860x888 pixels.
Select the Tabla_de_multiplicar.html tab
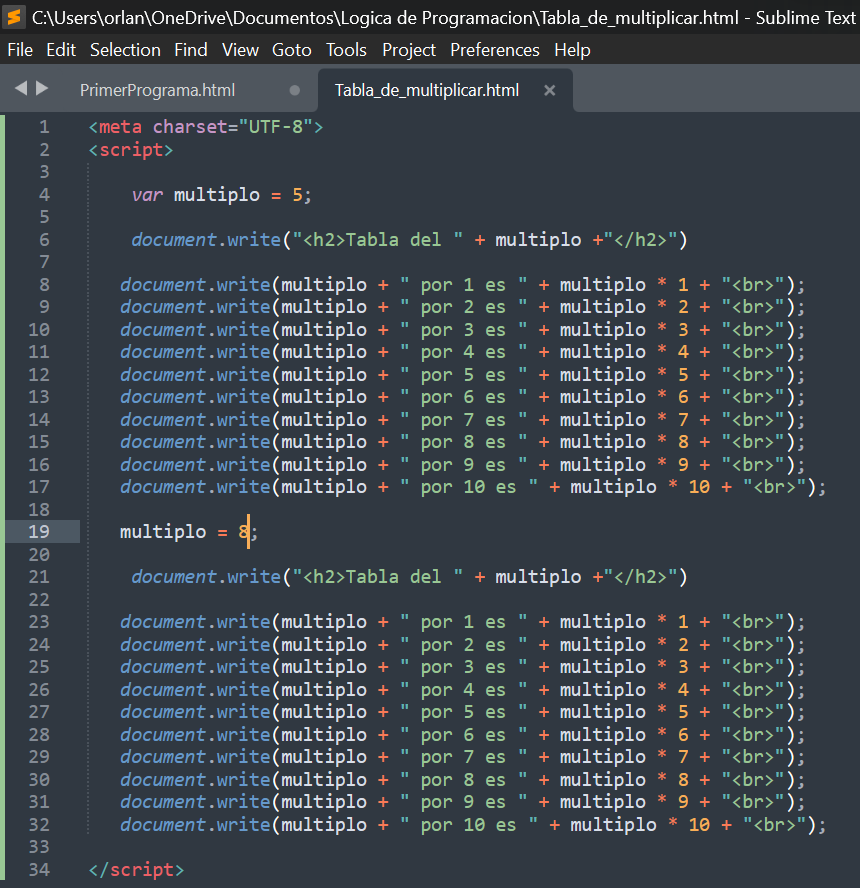tap(427, 90)
